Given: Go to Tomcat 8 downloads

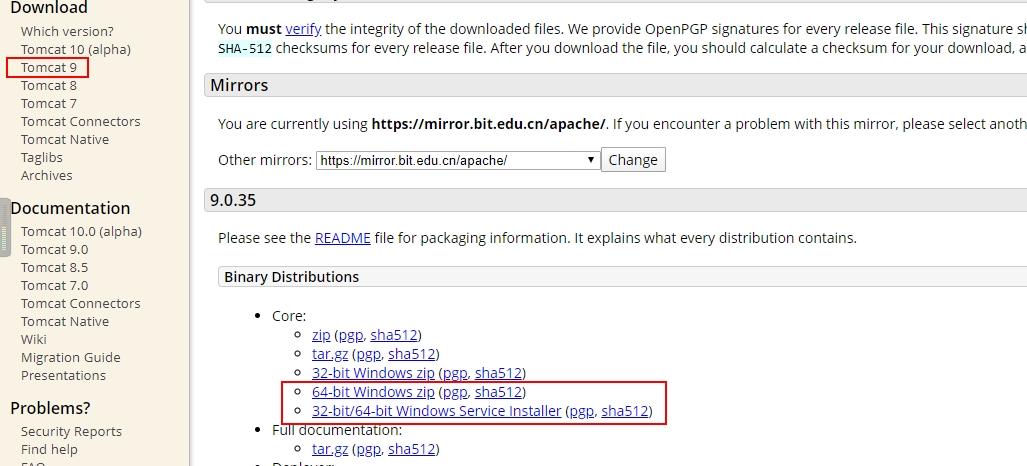Looking at the screenshot, I should pos(48,85).
